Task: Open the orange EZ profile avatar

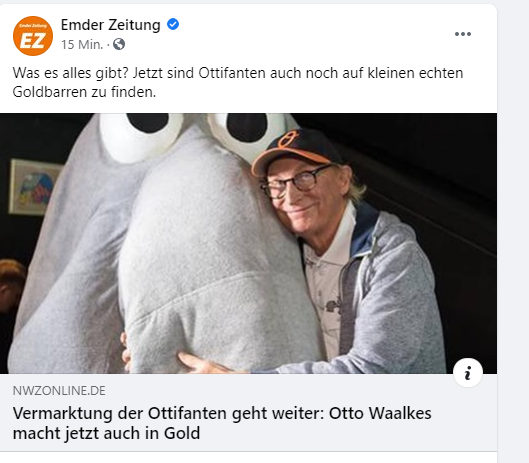Action: click(33, 36)
